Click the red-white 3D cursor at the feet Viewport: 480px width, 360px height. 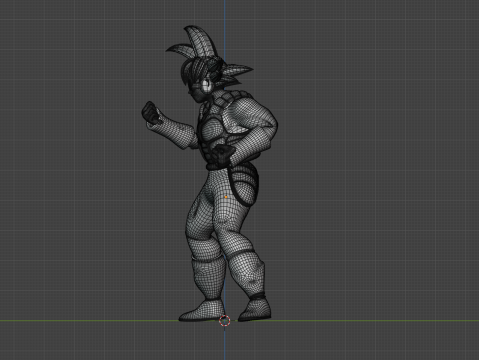pos(225,321)
